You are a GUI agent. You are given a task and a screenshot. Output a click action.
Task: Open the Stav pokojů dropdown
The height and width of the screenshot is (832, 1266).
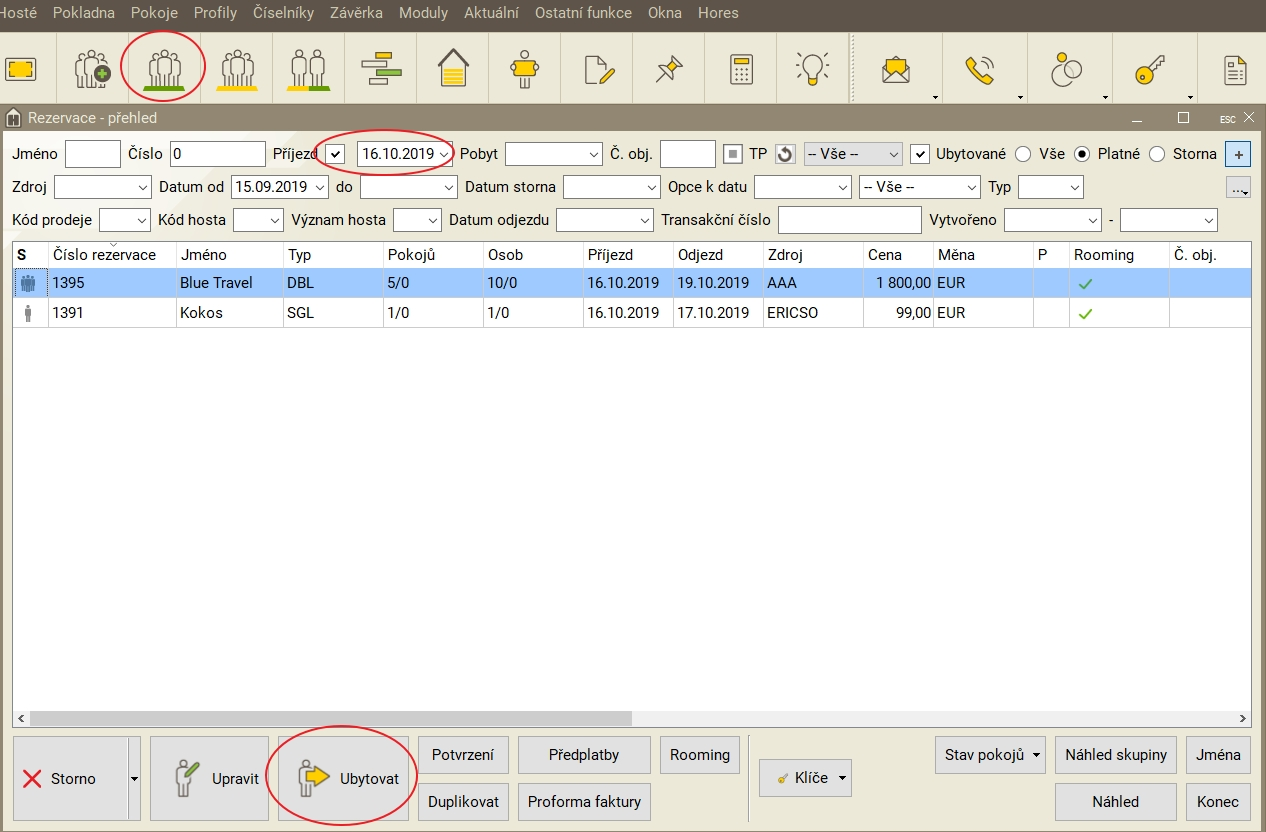click(994, 755)
